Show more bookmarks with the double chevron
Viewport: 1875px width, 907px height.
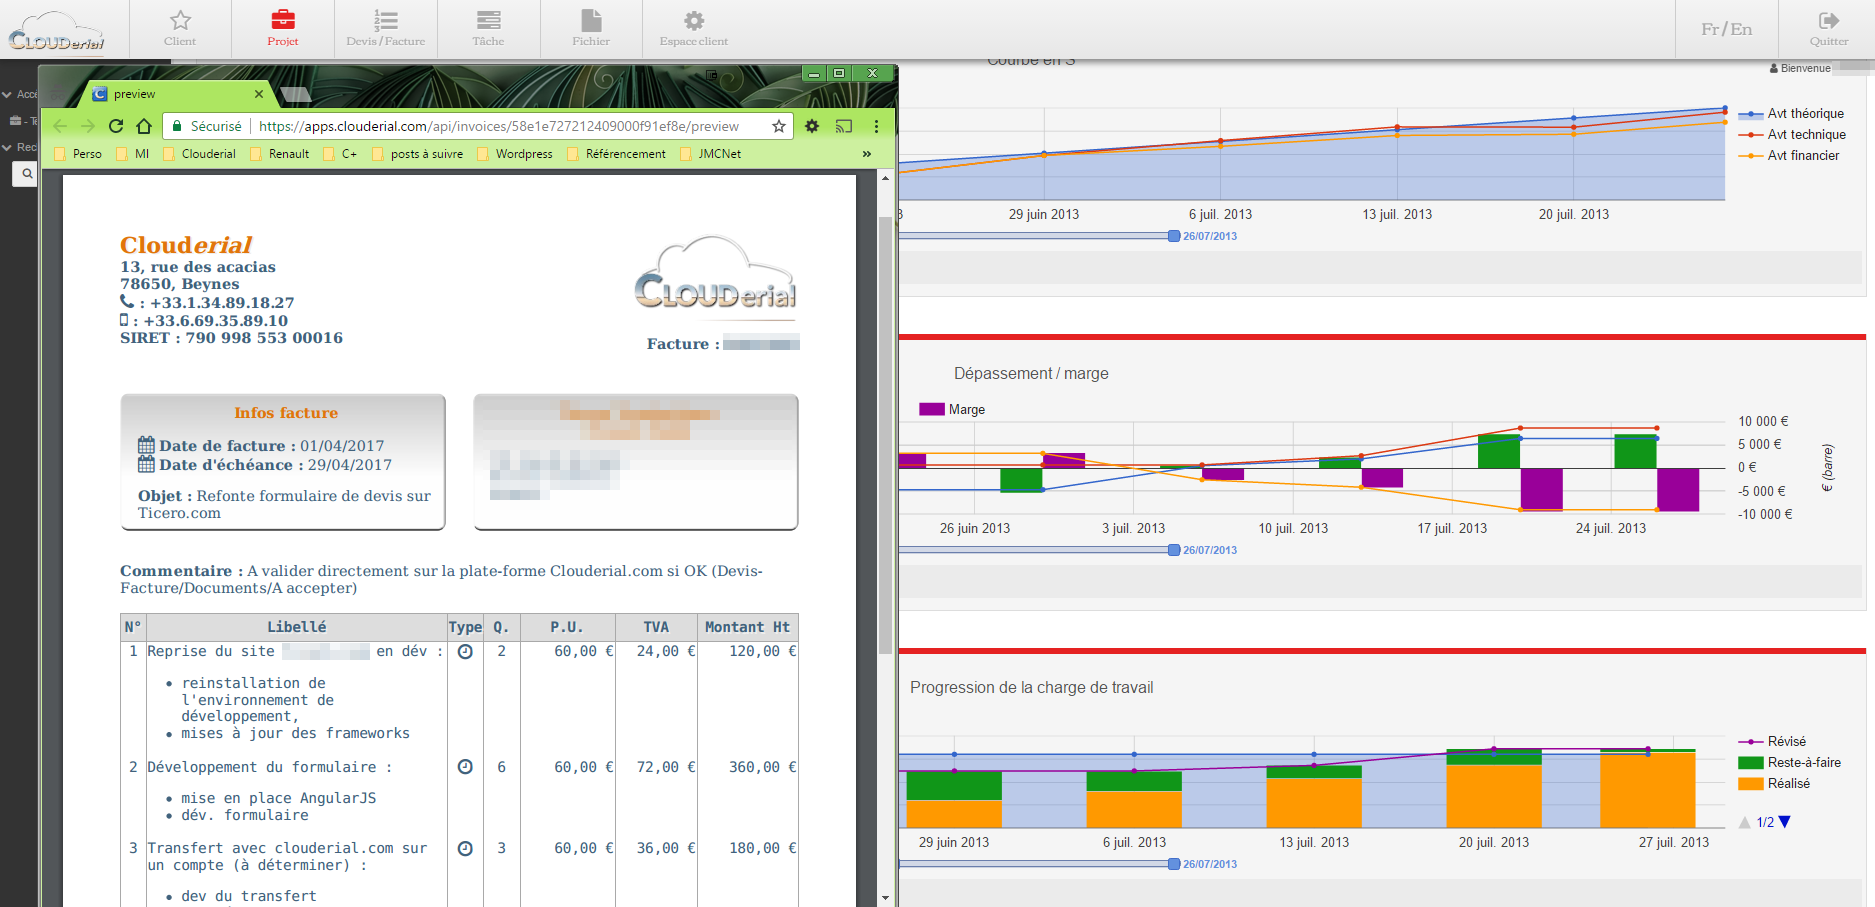[867, 154]
